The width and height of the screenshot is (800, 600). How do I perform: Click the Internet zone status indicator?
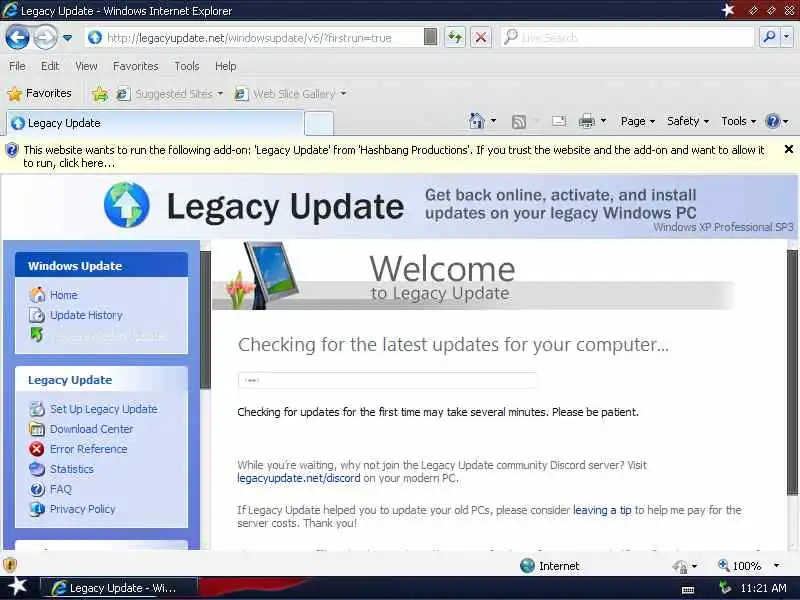click(549, 566)
